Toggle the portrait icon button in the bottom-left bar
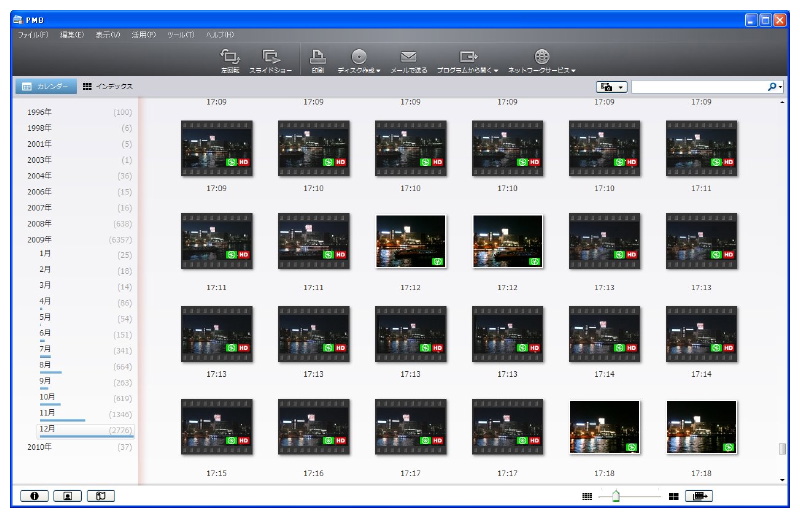The image size is (800, 518). 67,496
